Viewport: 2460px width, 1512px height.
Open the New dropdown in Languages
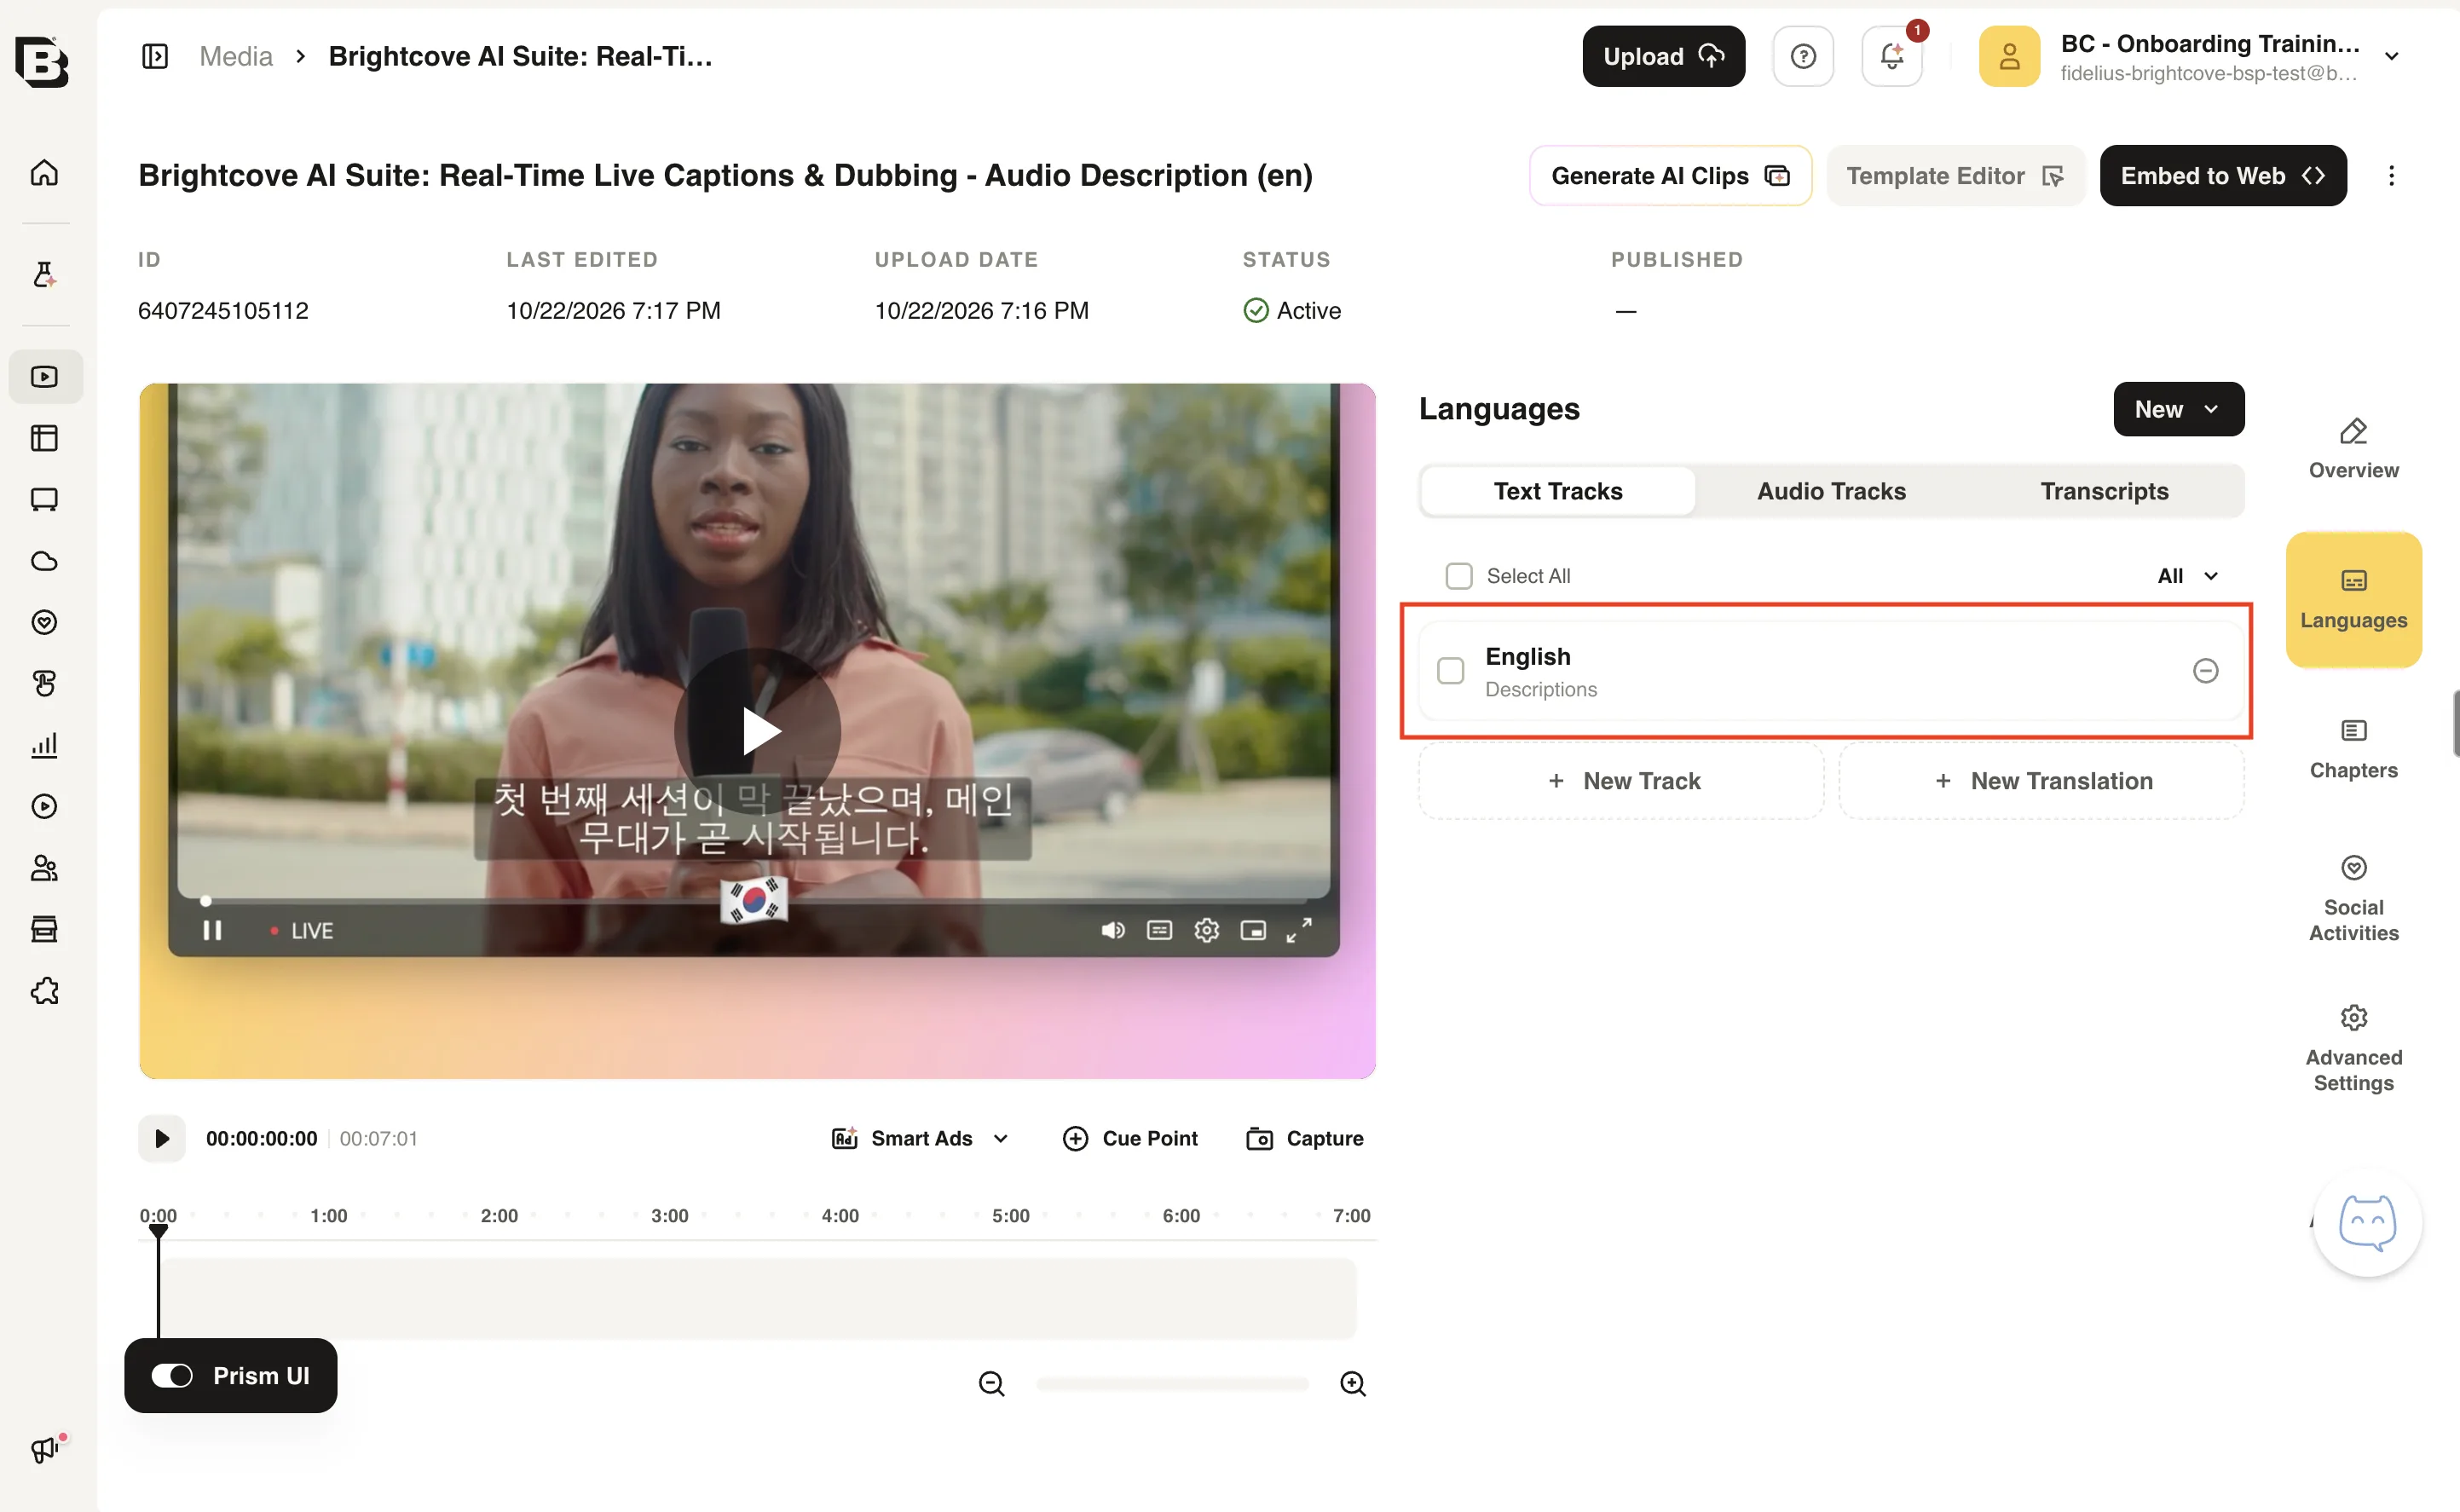click(x=2178, y=409)
